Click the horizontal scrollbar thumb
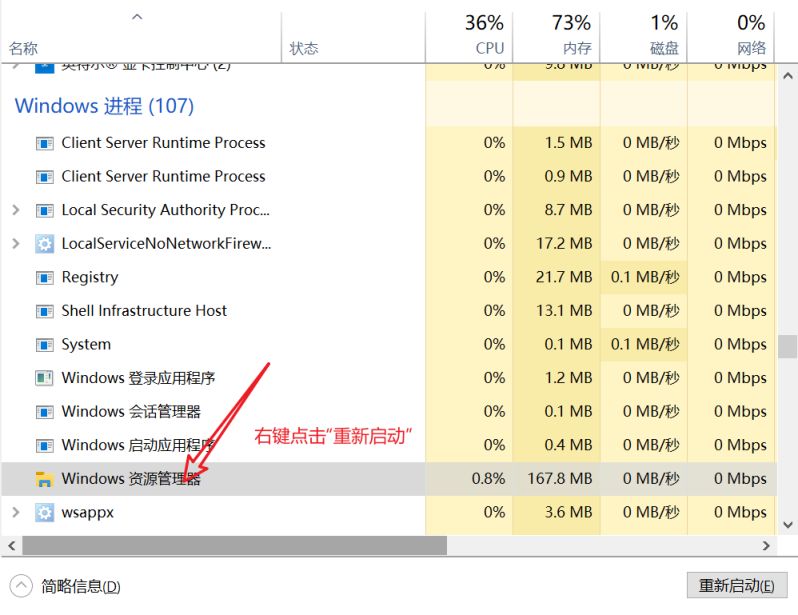The height and width of the screenshot is (615, 798). (235, 546)
